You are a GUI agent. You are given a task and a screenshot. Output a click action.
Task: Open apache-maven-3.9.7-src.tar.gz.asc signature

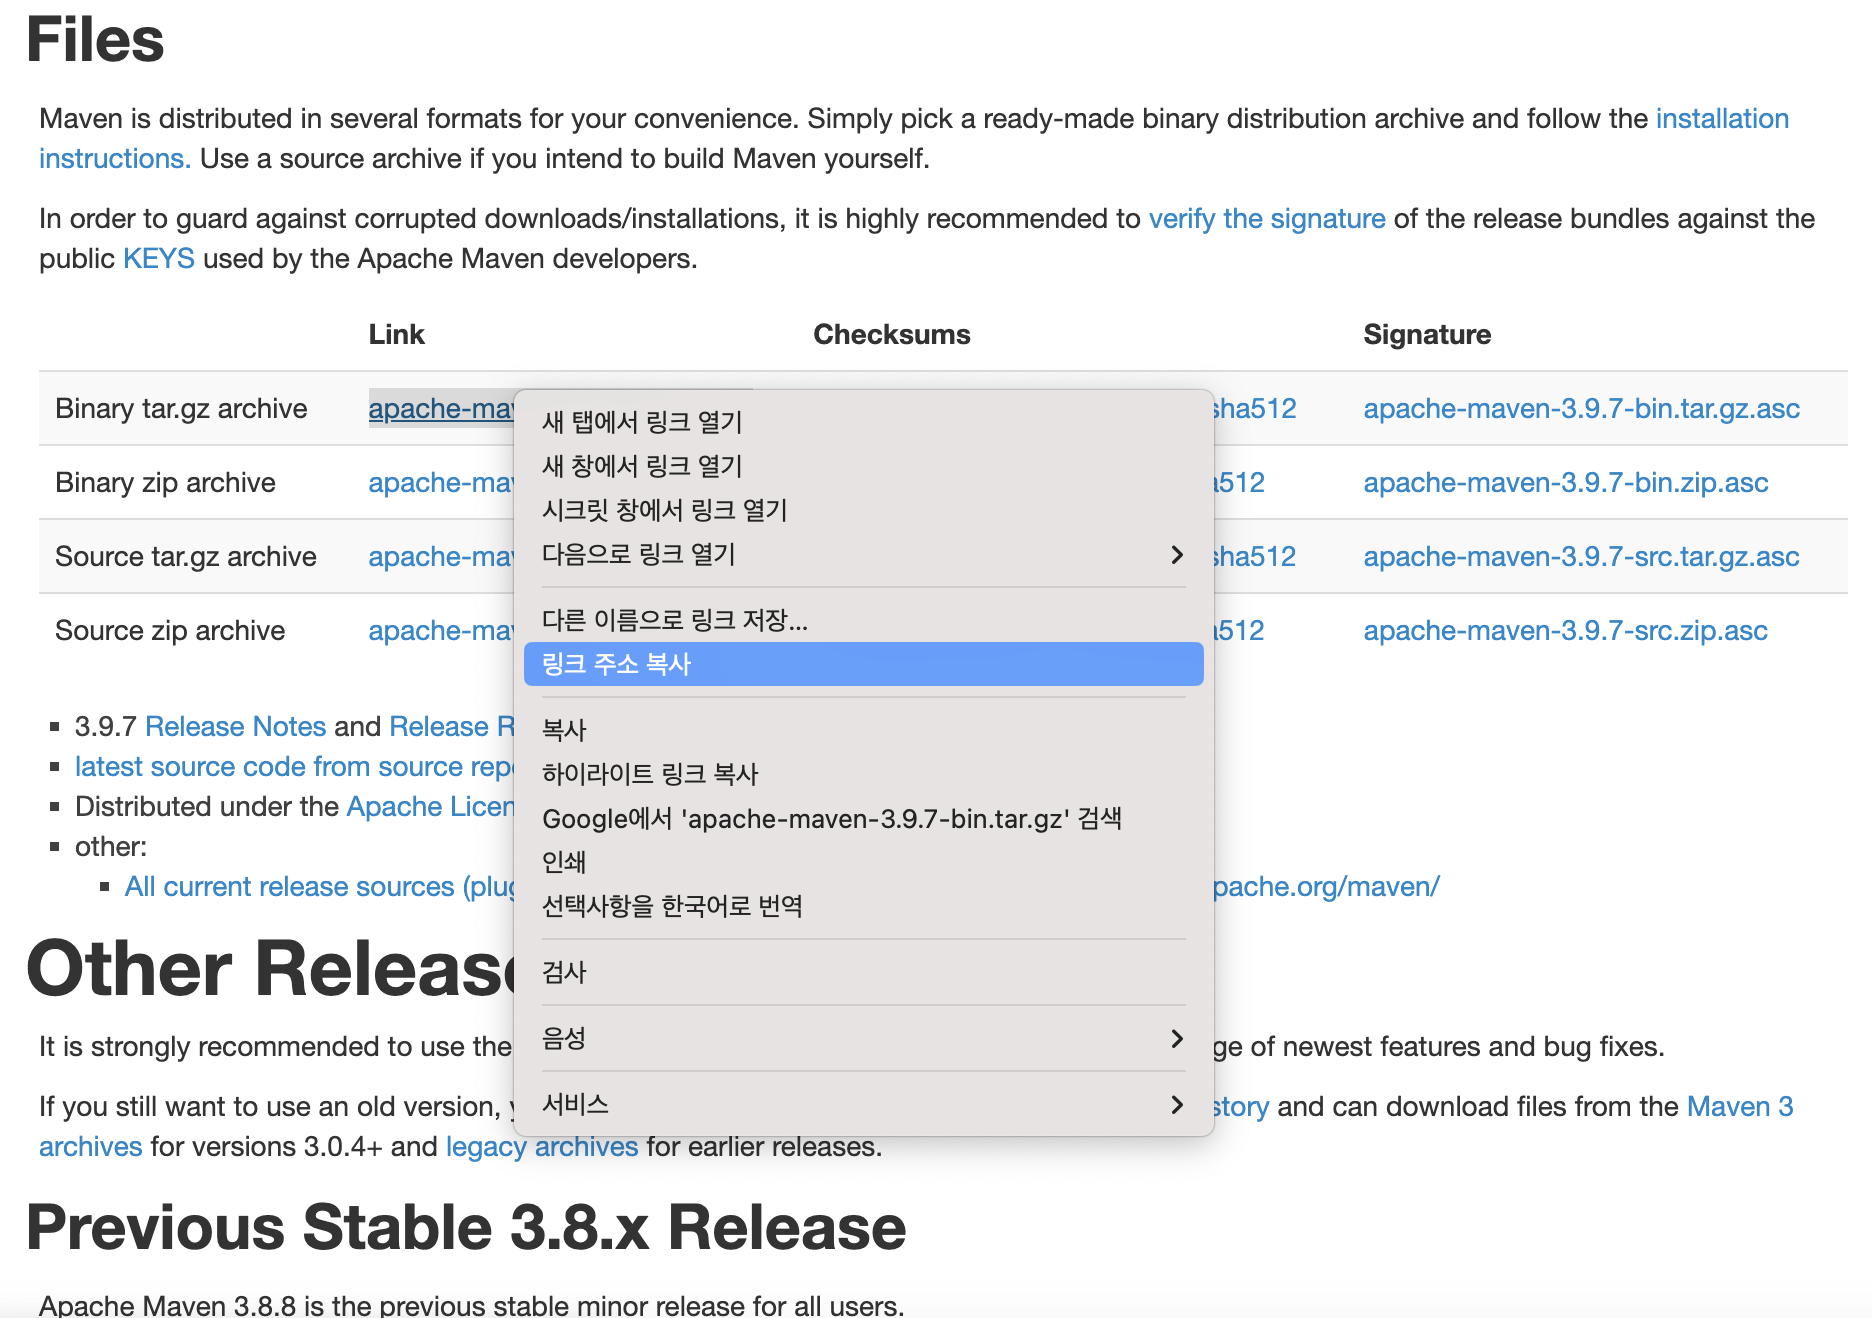(1581, 556)
